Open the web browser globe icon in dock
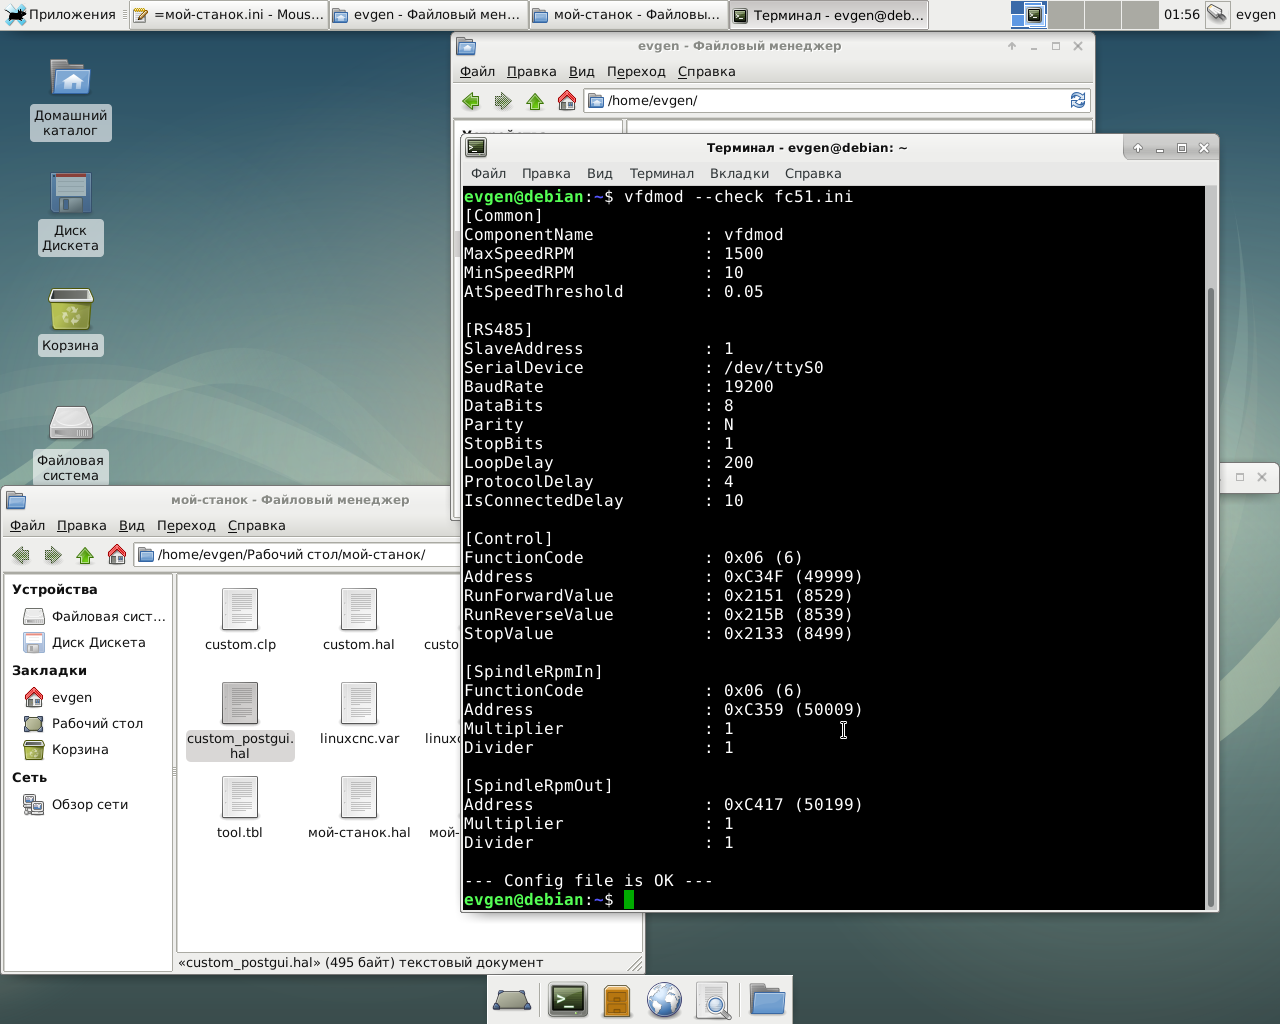Viewport: 1280px width, 1024px height. pyautogui.click(x=664, y=999)
